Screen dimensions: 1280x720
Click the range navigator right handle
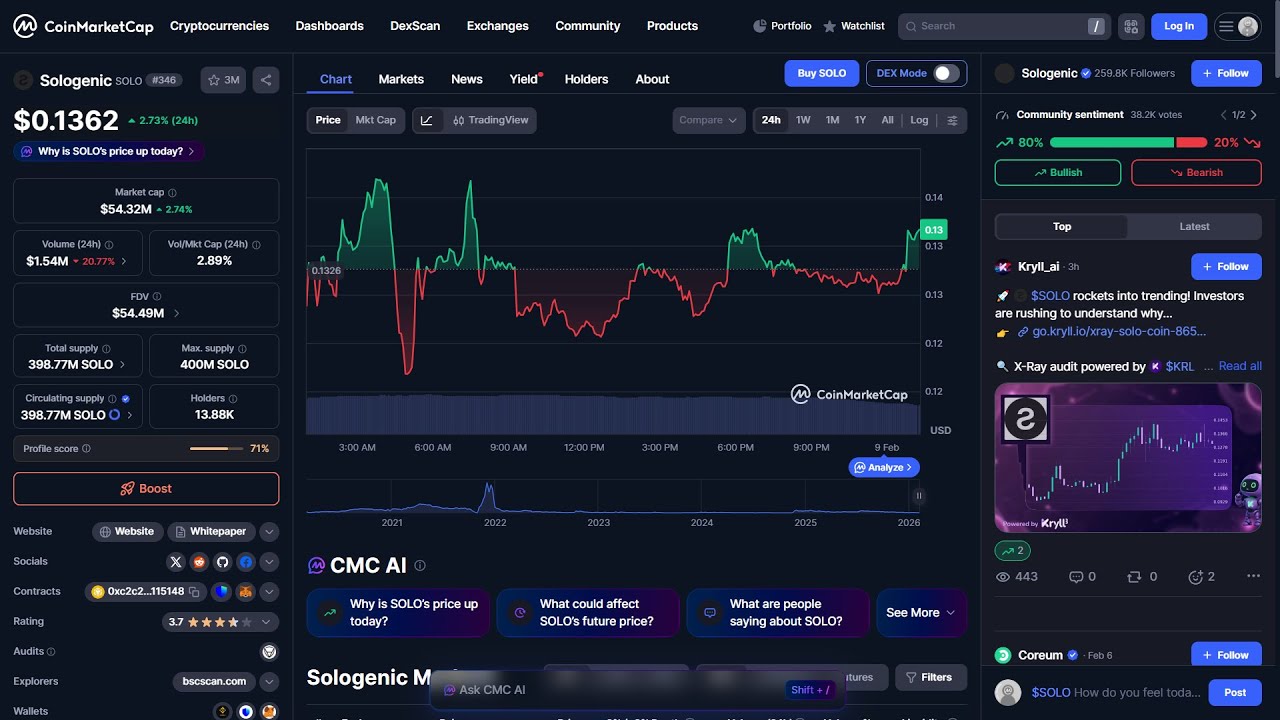(x=918, y=496)
